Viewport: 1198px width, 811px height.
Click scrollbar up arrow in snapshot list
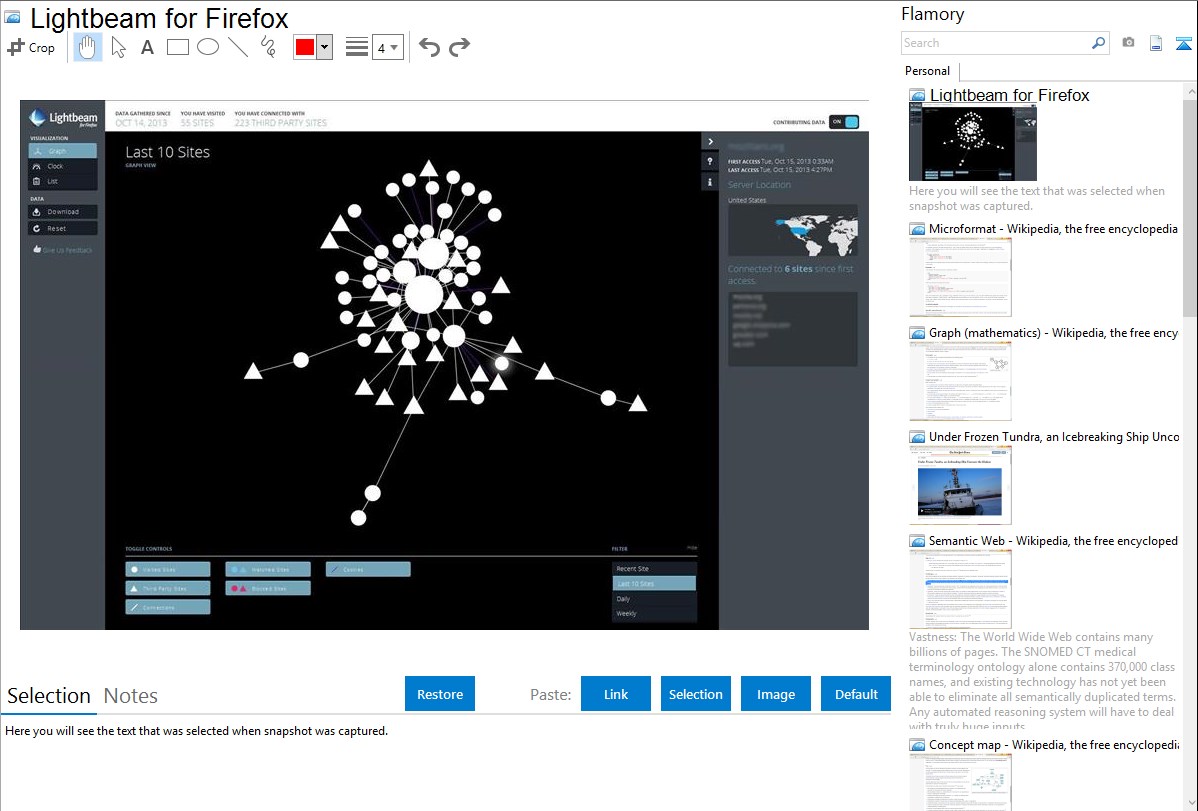click(1190, 91)
